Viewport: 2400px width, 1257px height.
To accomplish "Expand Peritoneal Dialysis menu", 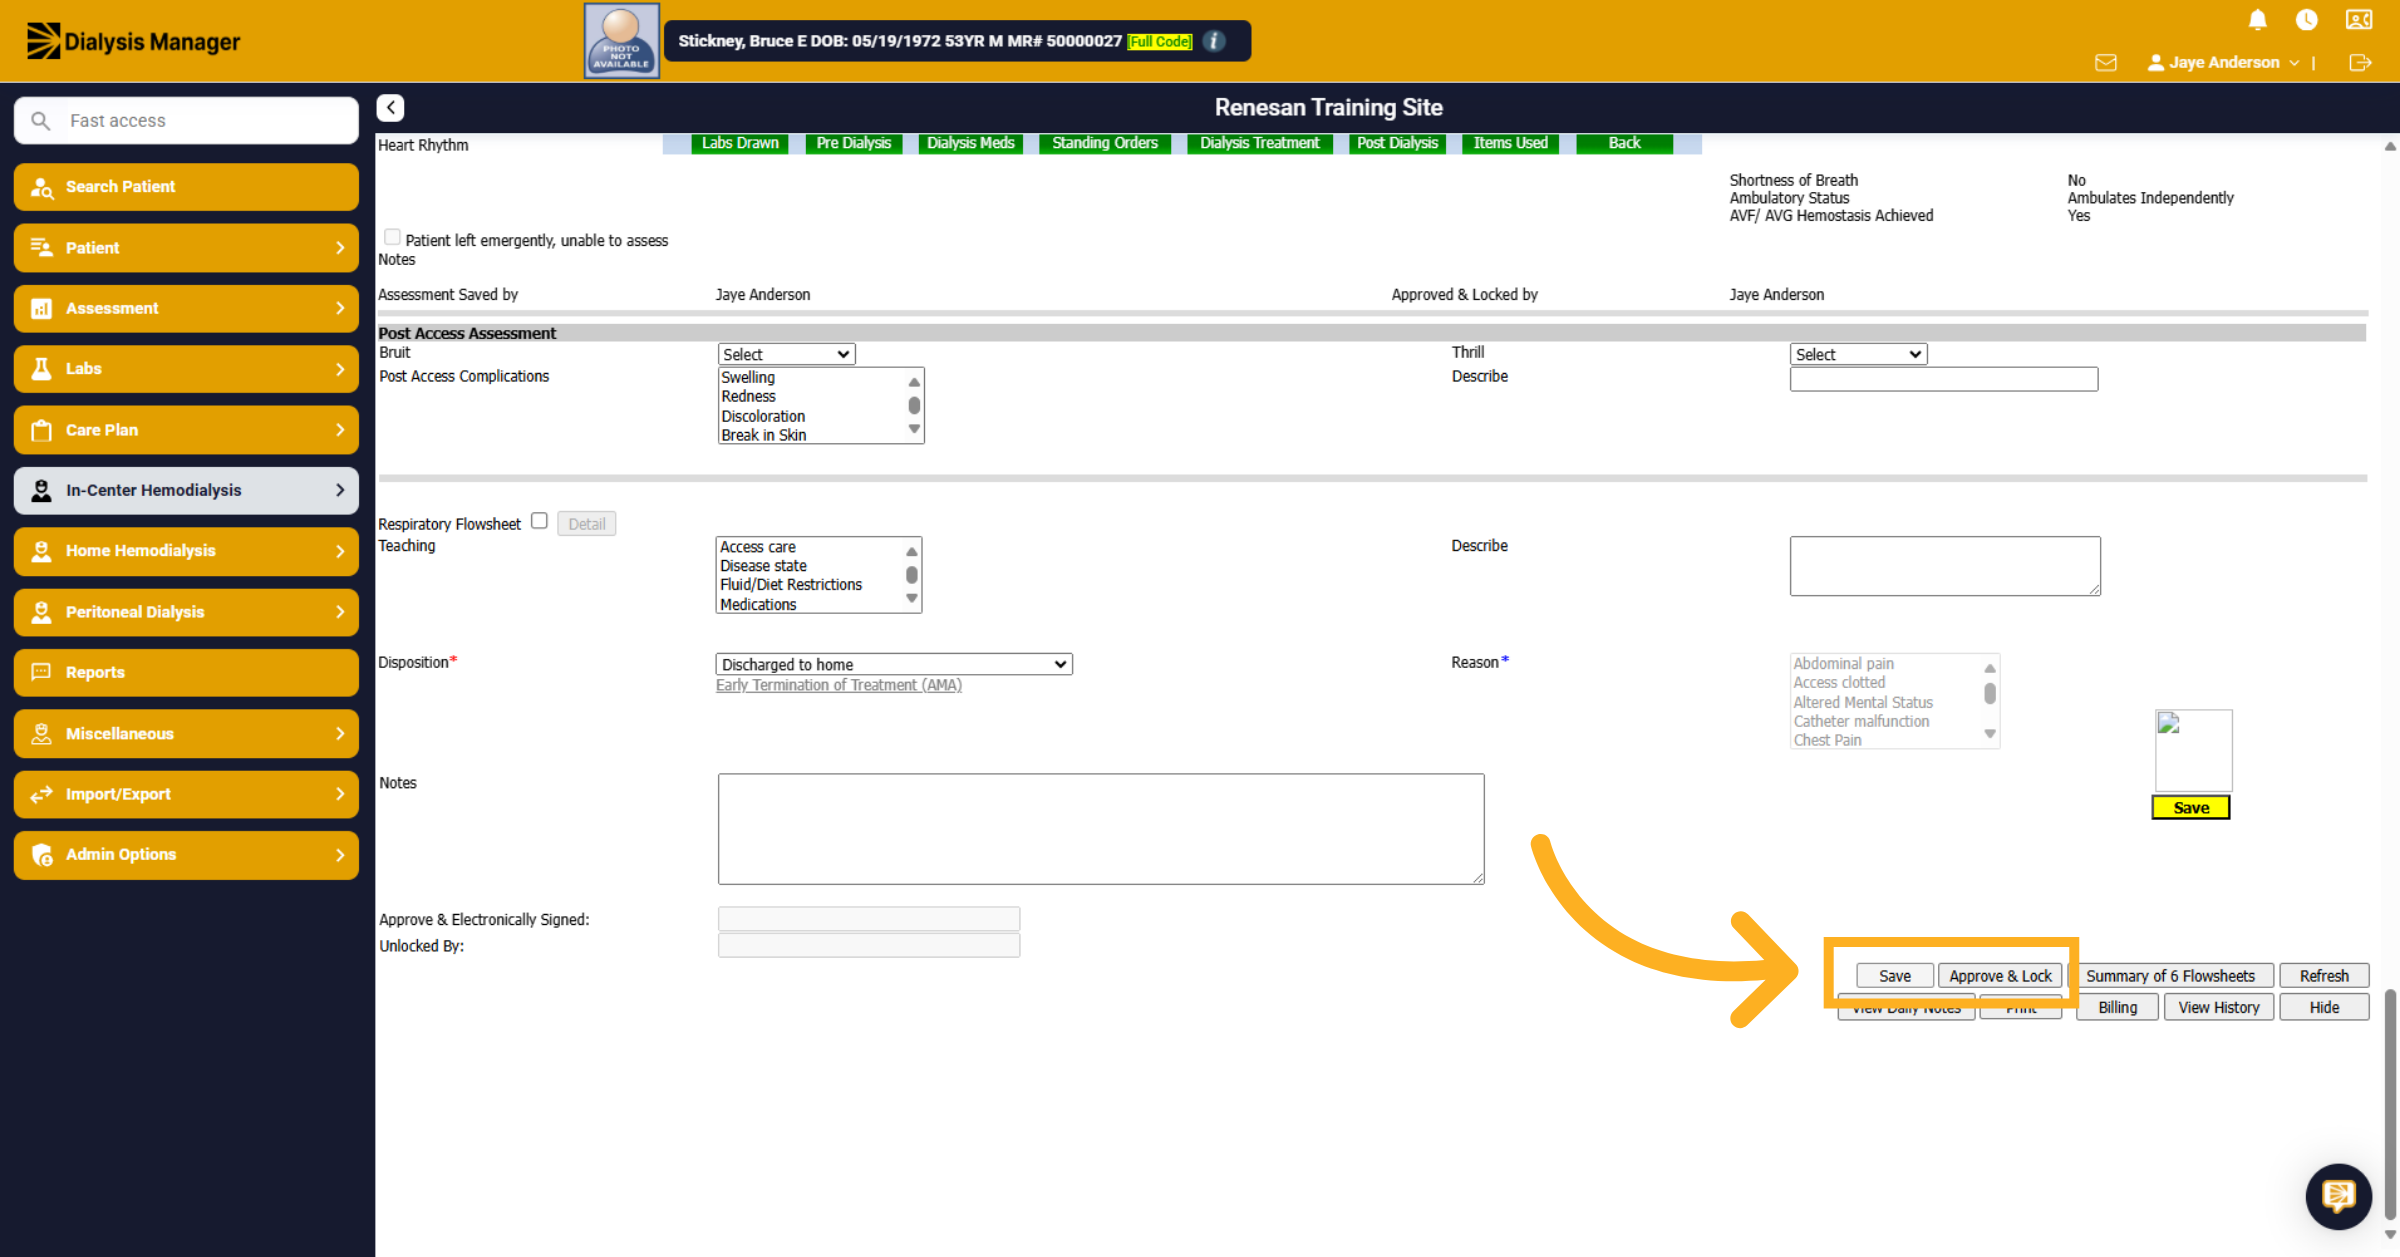I will point(186,611).
